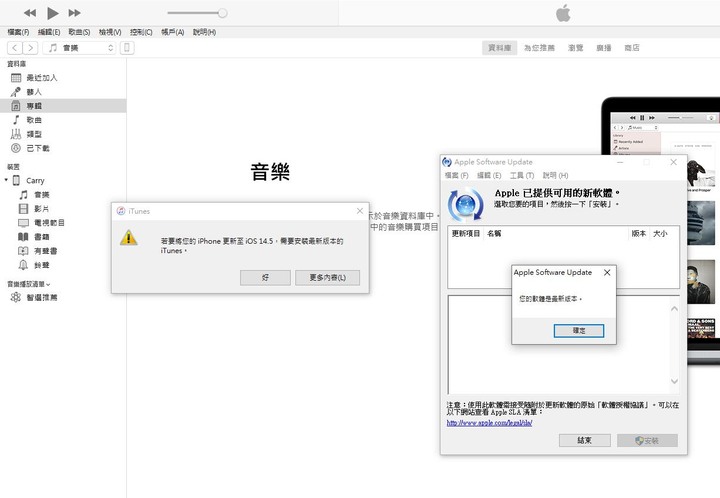Open the 帳戶(A) menu
The height and width of the screenshot is (498, 720).
pos(173,32)
